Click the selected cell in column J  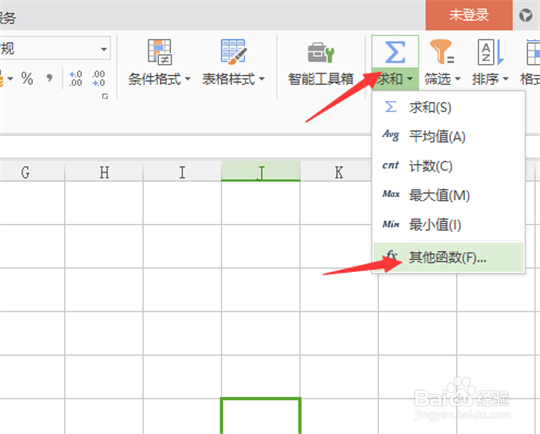(x=261, y=416)
